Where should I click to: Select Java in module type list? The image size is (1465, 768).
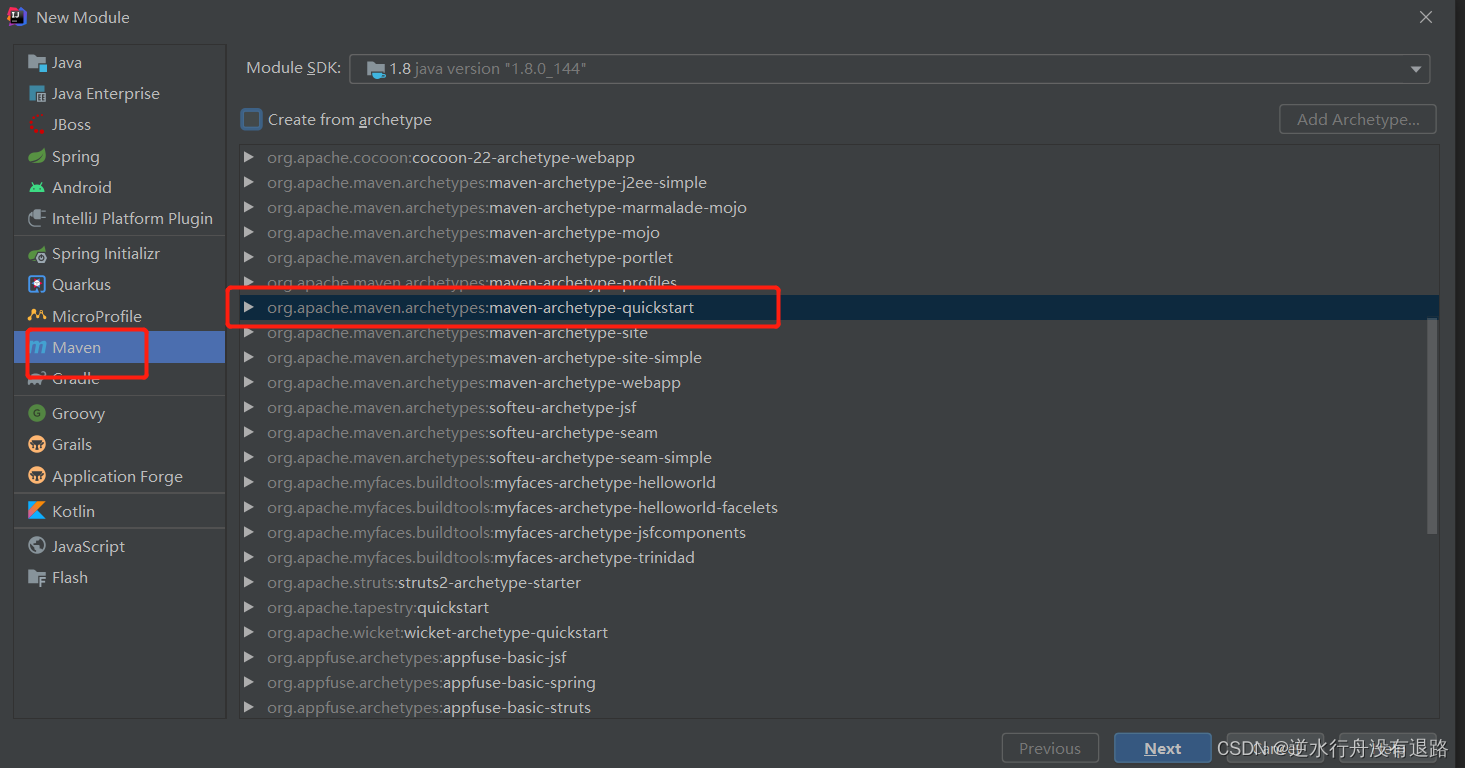(120, 62)
